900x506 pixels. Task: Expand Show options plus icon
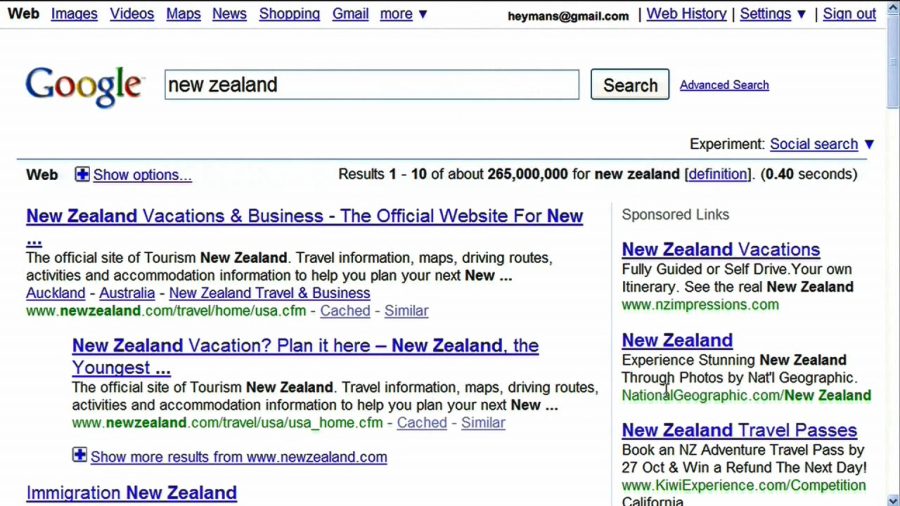82,174
